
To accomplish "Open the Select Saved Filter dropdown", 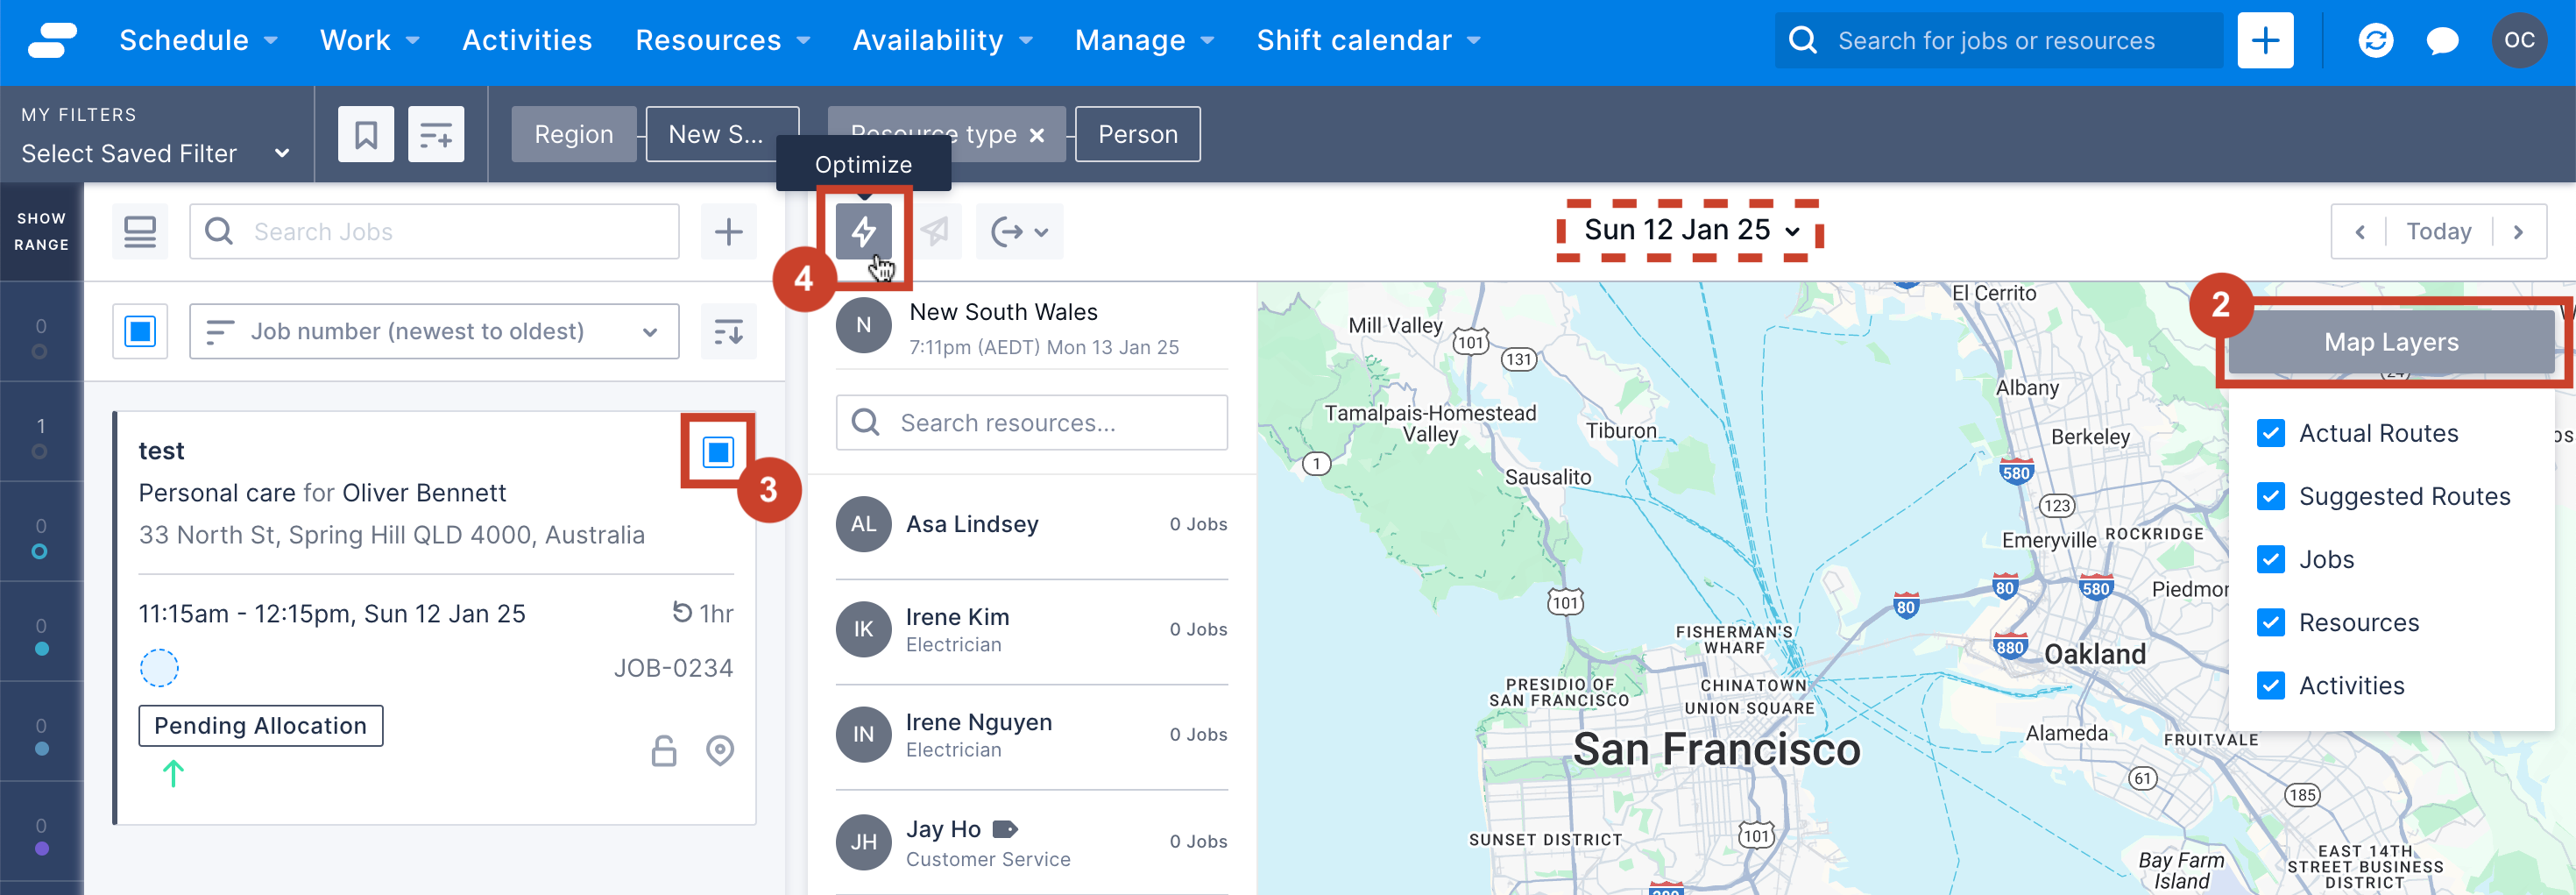I will pos(155,153).
